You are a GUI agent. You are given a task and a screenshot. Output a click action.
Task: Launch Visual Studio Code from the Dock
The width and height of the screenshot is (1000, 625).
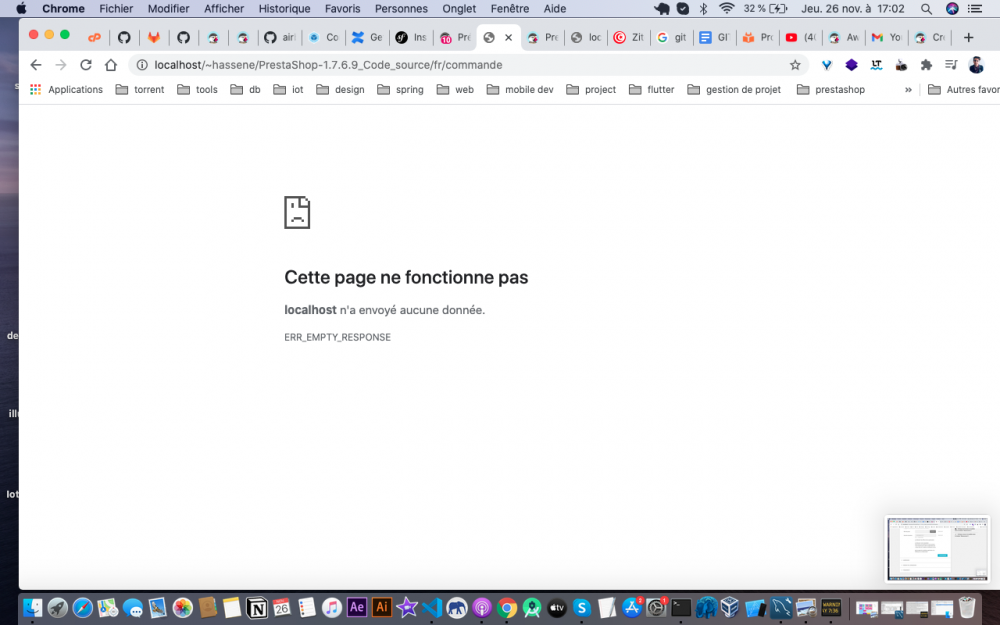click(x=432, y=607)
